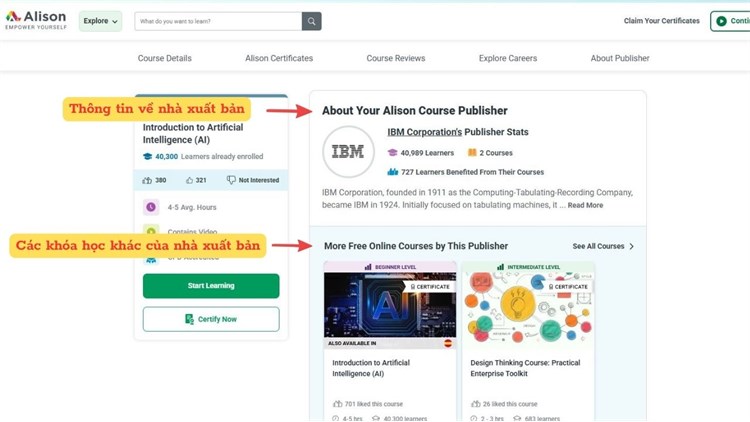Click 'About Your Alison Course Publisher' heading
This screenshot has height=422, width=750.
415,111
